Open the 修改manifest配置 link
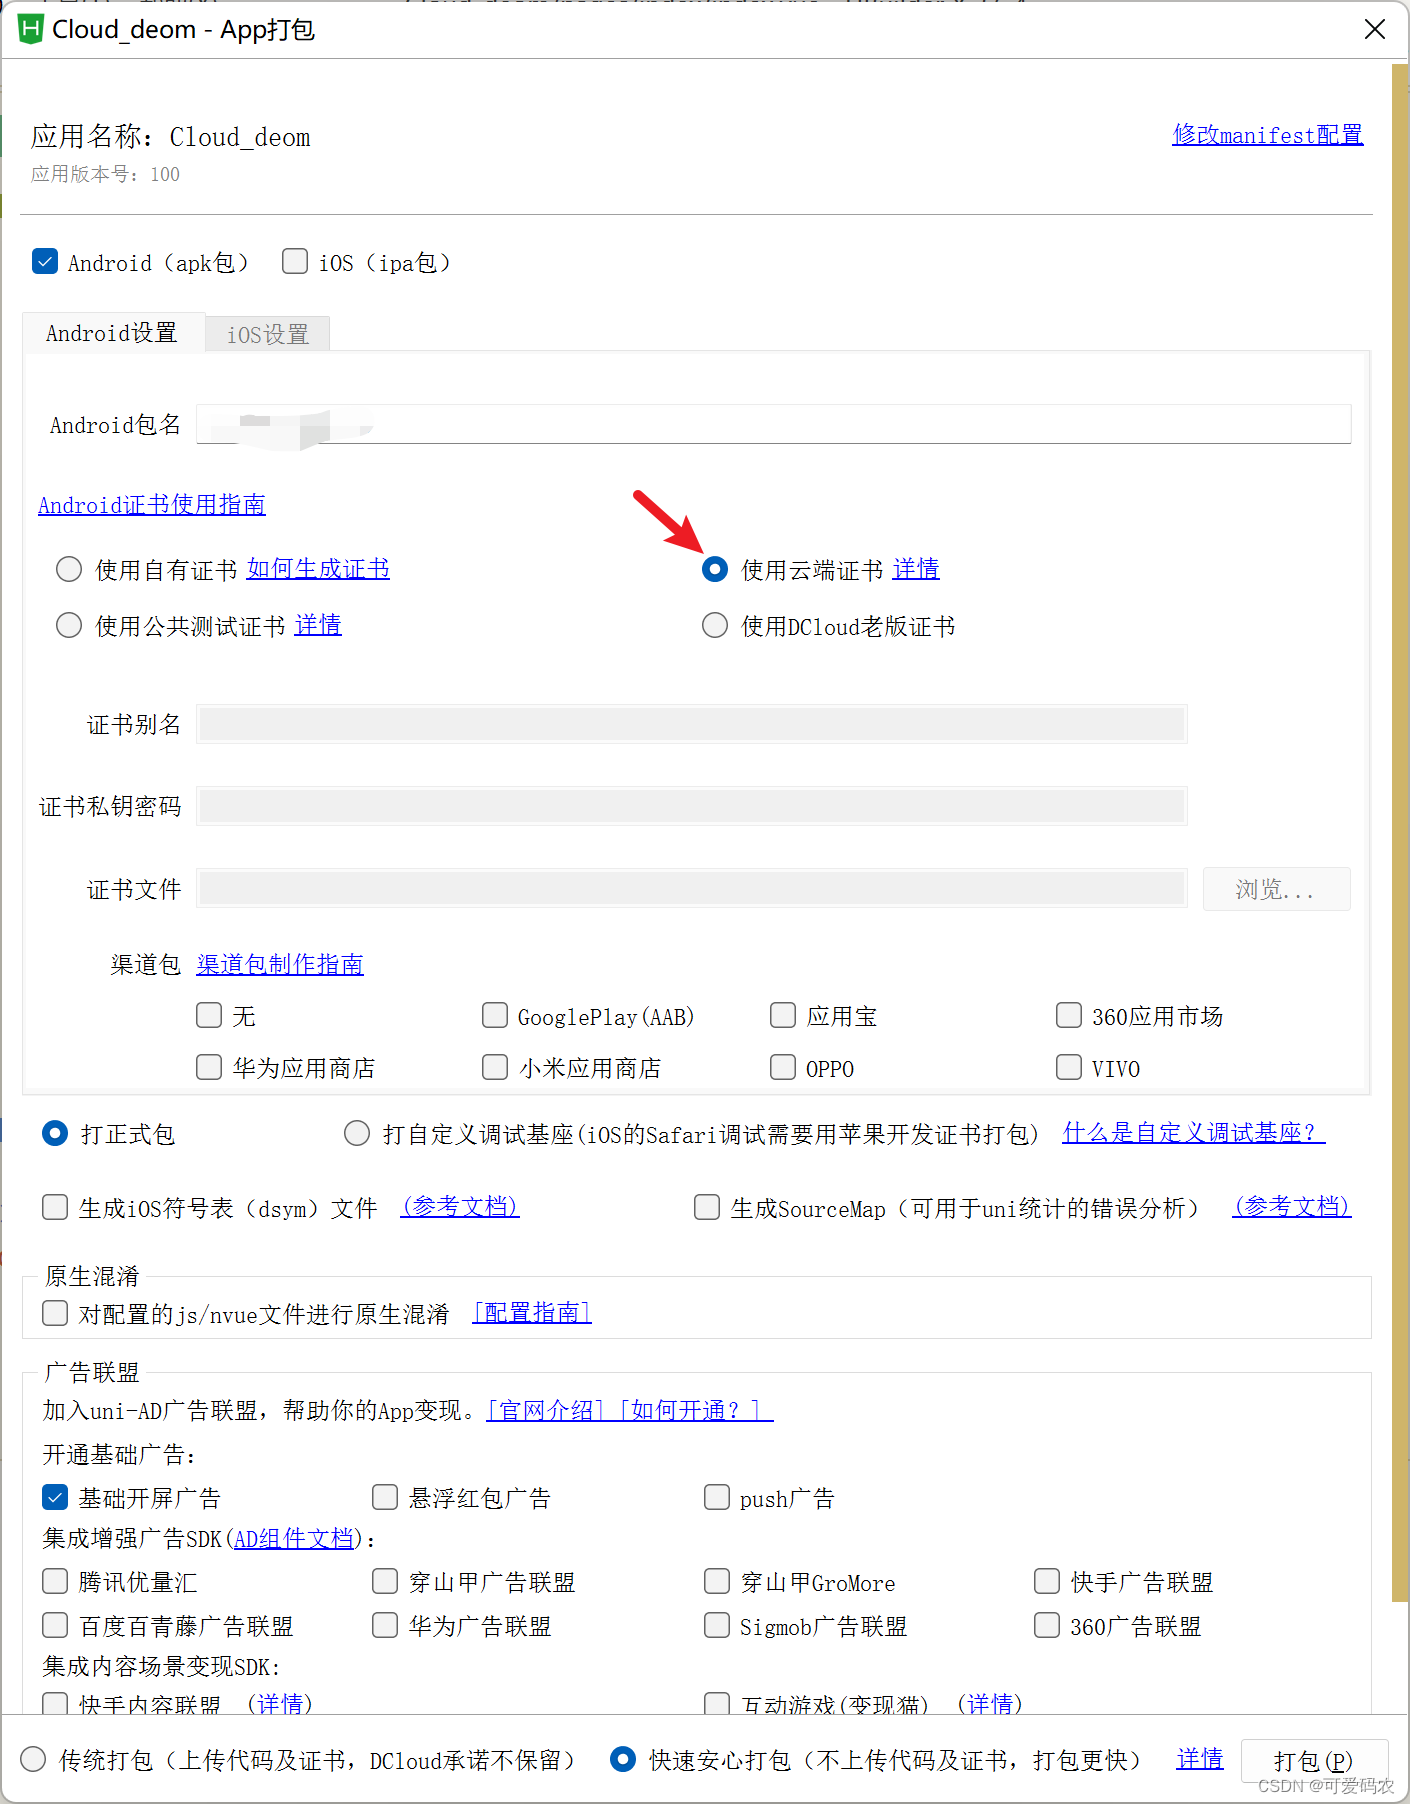The width and height of the screenshot is (1410, 1804). click(x=1267, y=134)
